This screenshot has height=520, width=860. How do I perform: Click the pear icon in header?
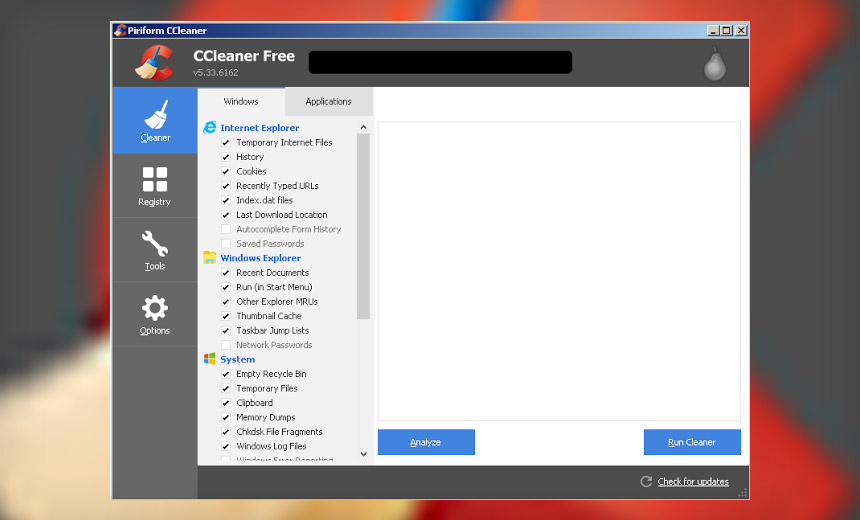715,64
